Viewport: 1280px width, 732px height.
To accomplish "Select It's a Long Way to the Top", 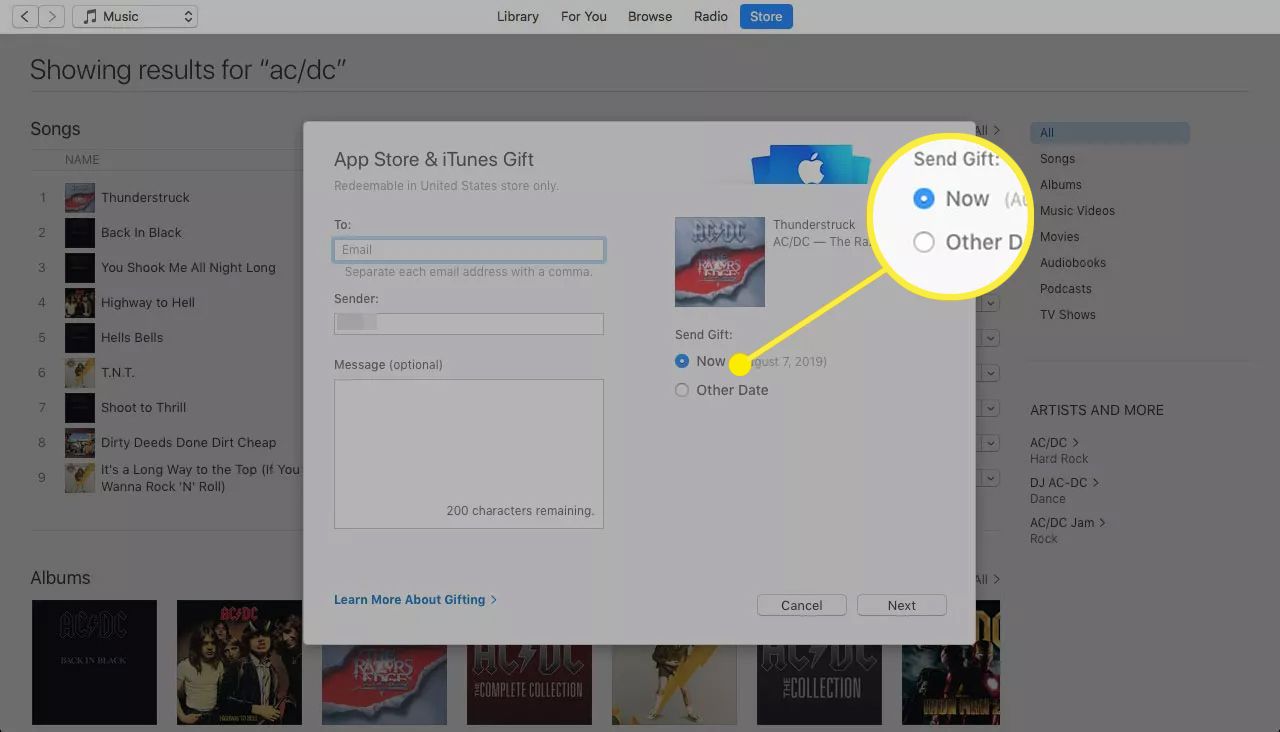I will [x=200, y=478].
